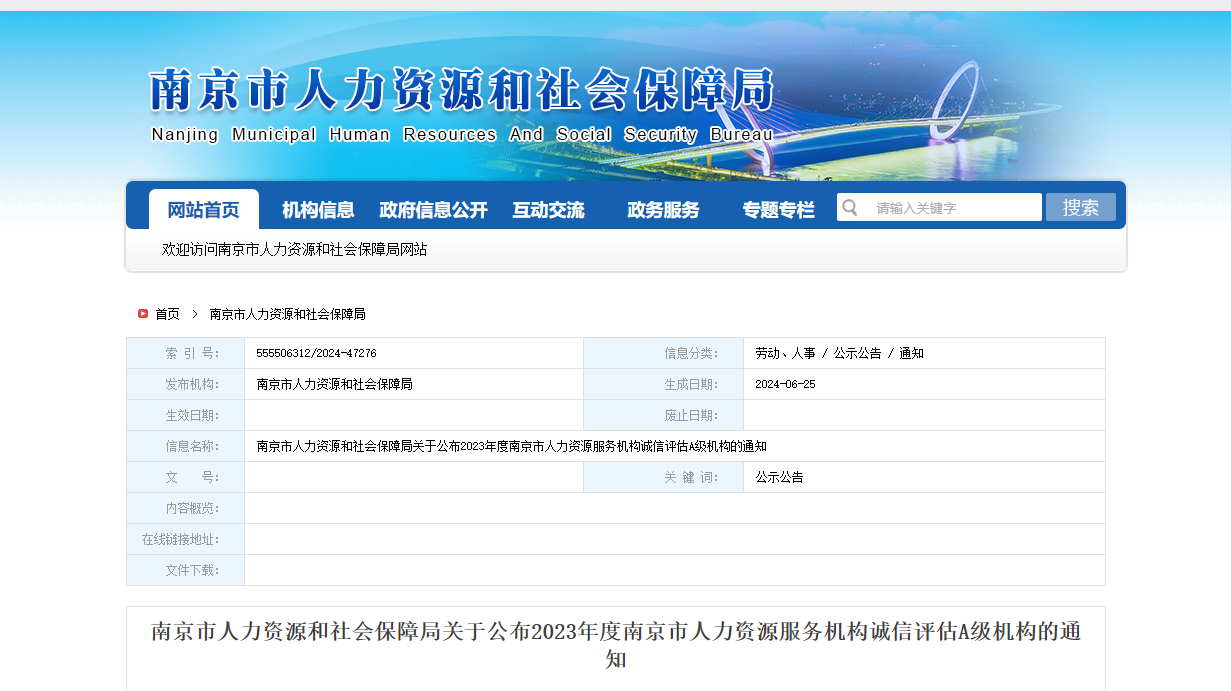
Task: Click the date value 2024-06-25
Action: click(x=785, y=384)
